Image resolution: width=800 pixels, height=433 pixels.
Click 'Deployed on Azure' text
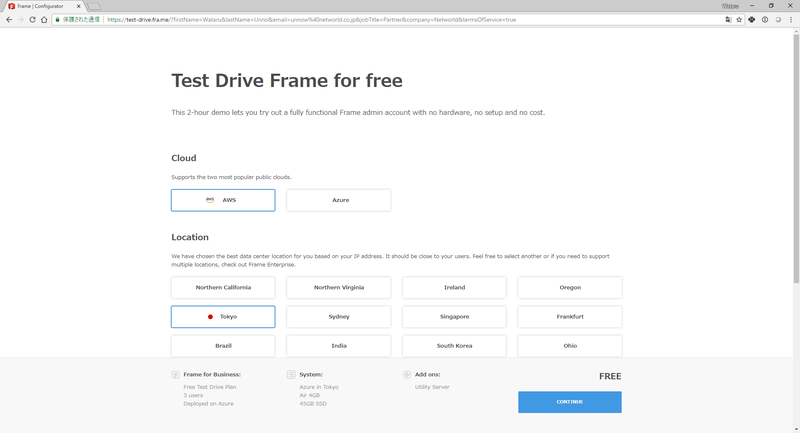pos(208,403)
